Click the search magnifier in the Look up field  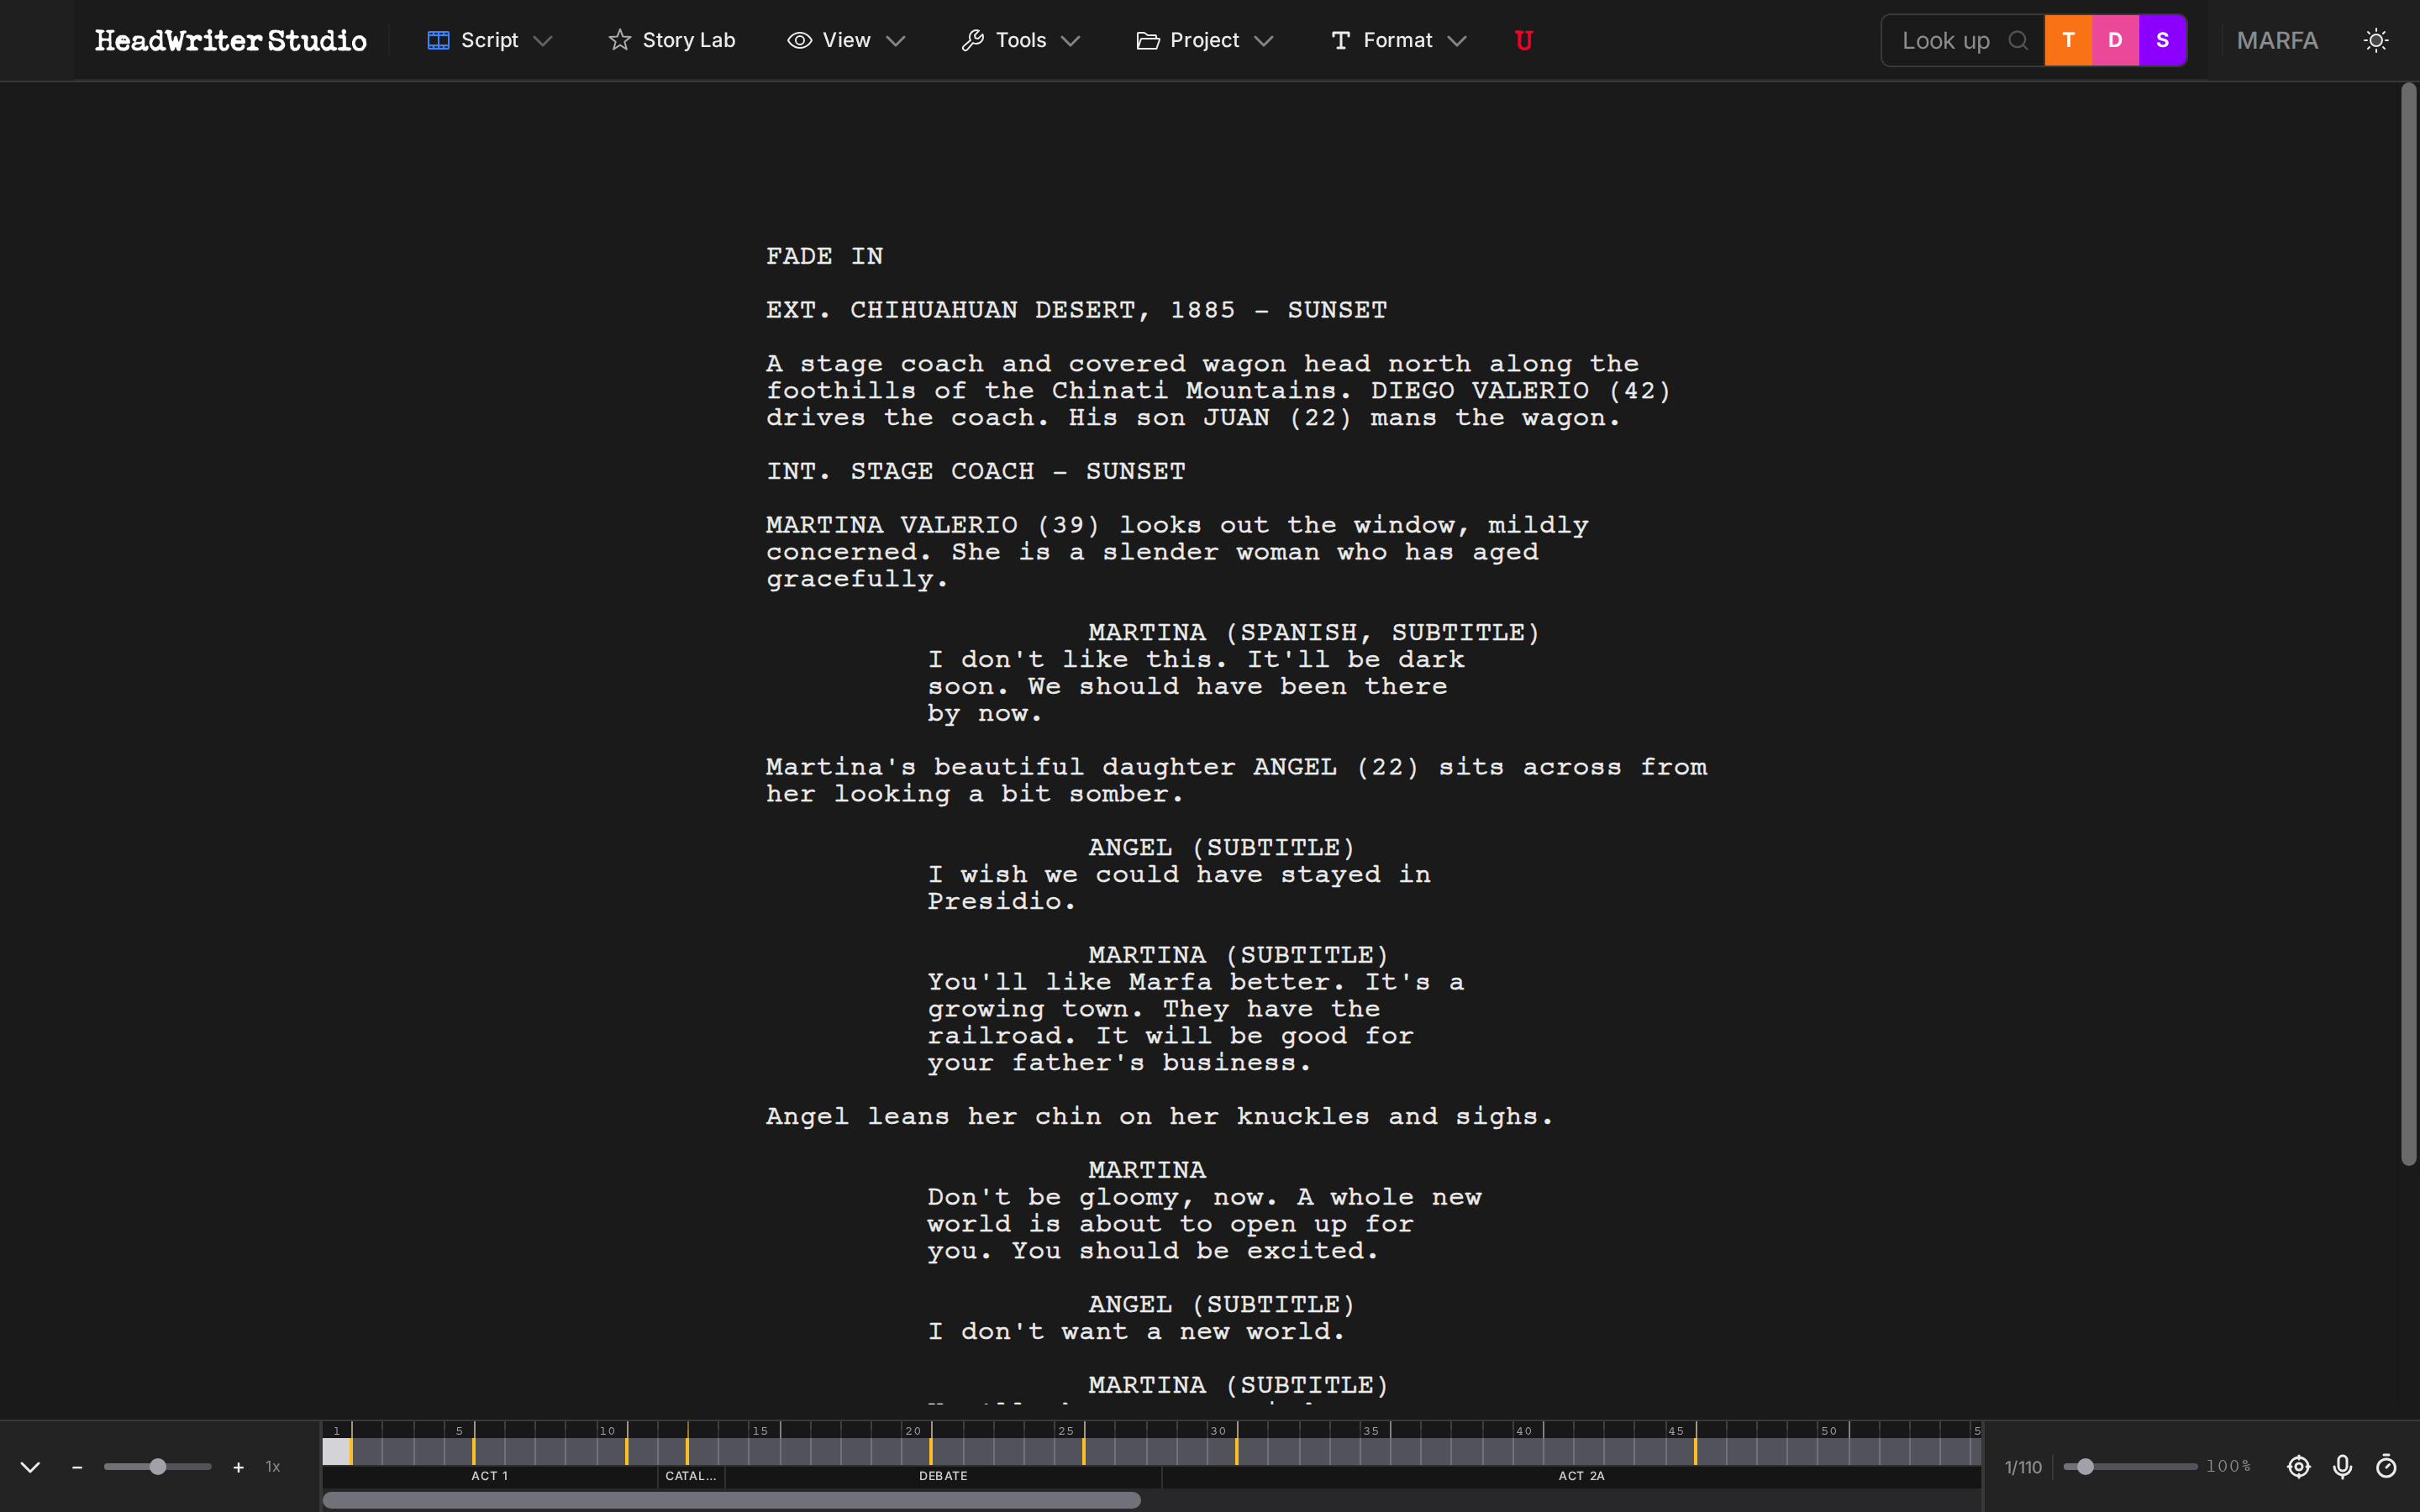click(x=2019, y=40)
